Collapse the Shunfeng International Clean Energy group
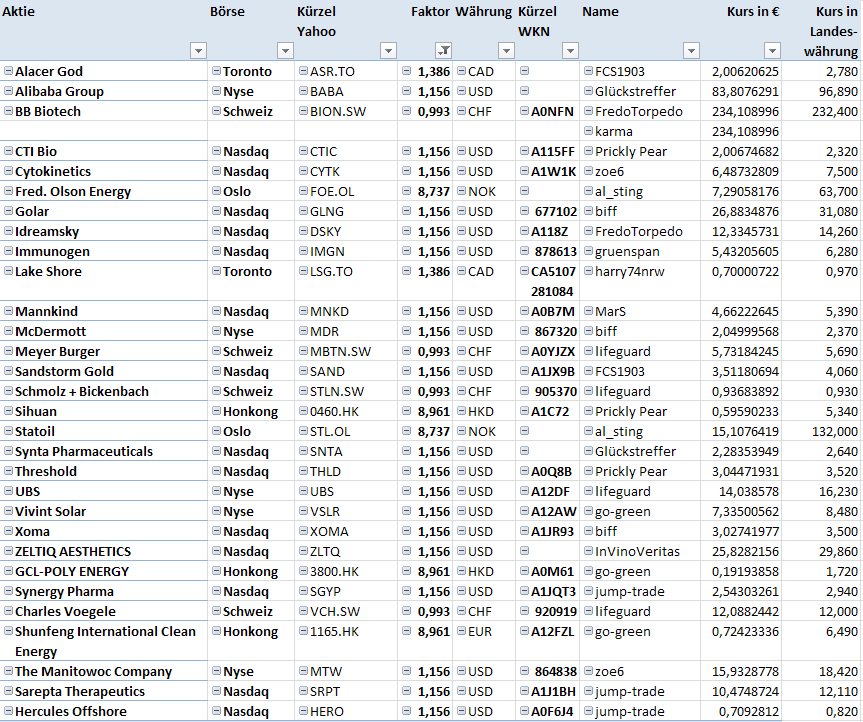The height and width of the screenshot is (722, 863). click(x=9, y=631)
